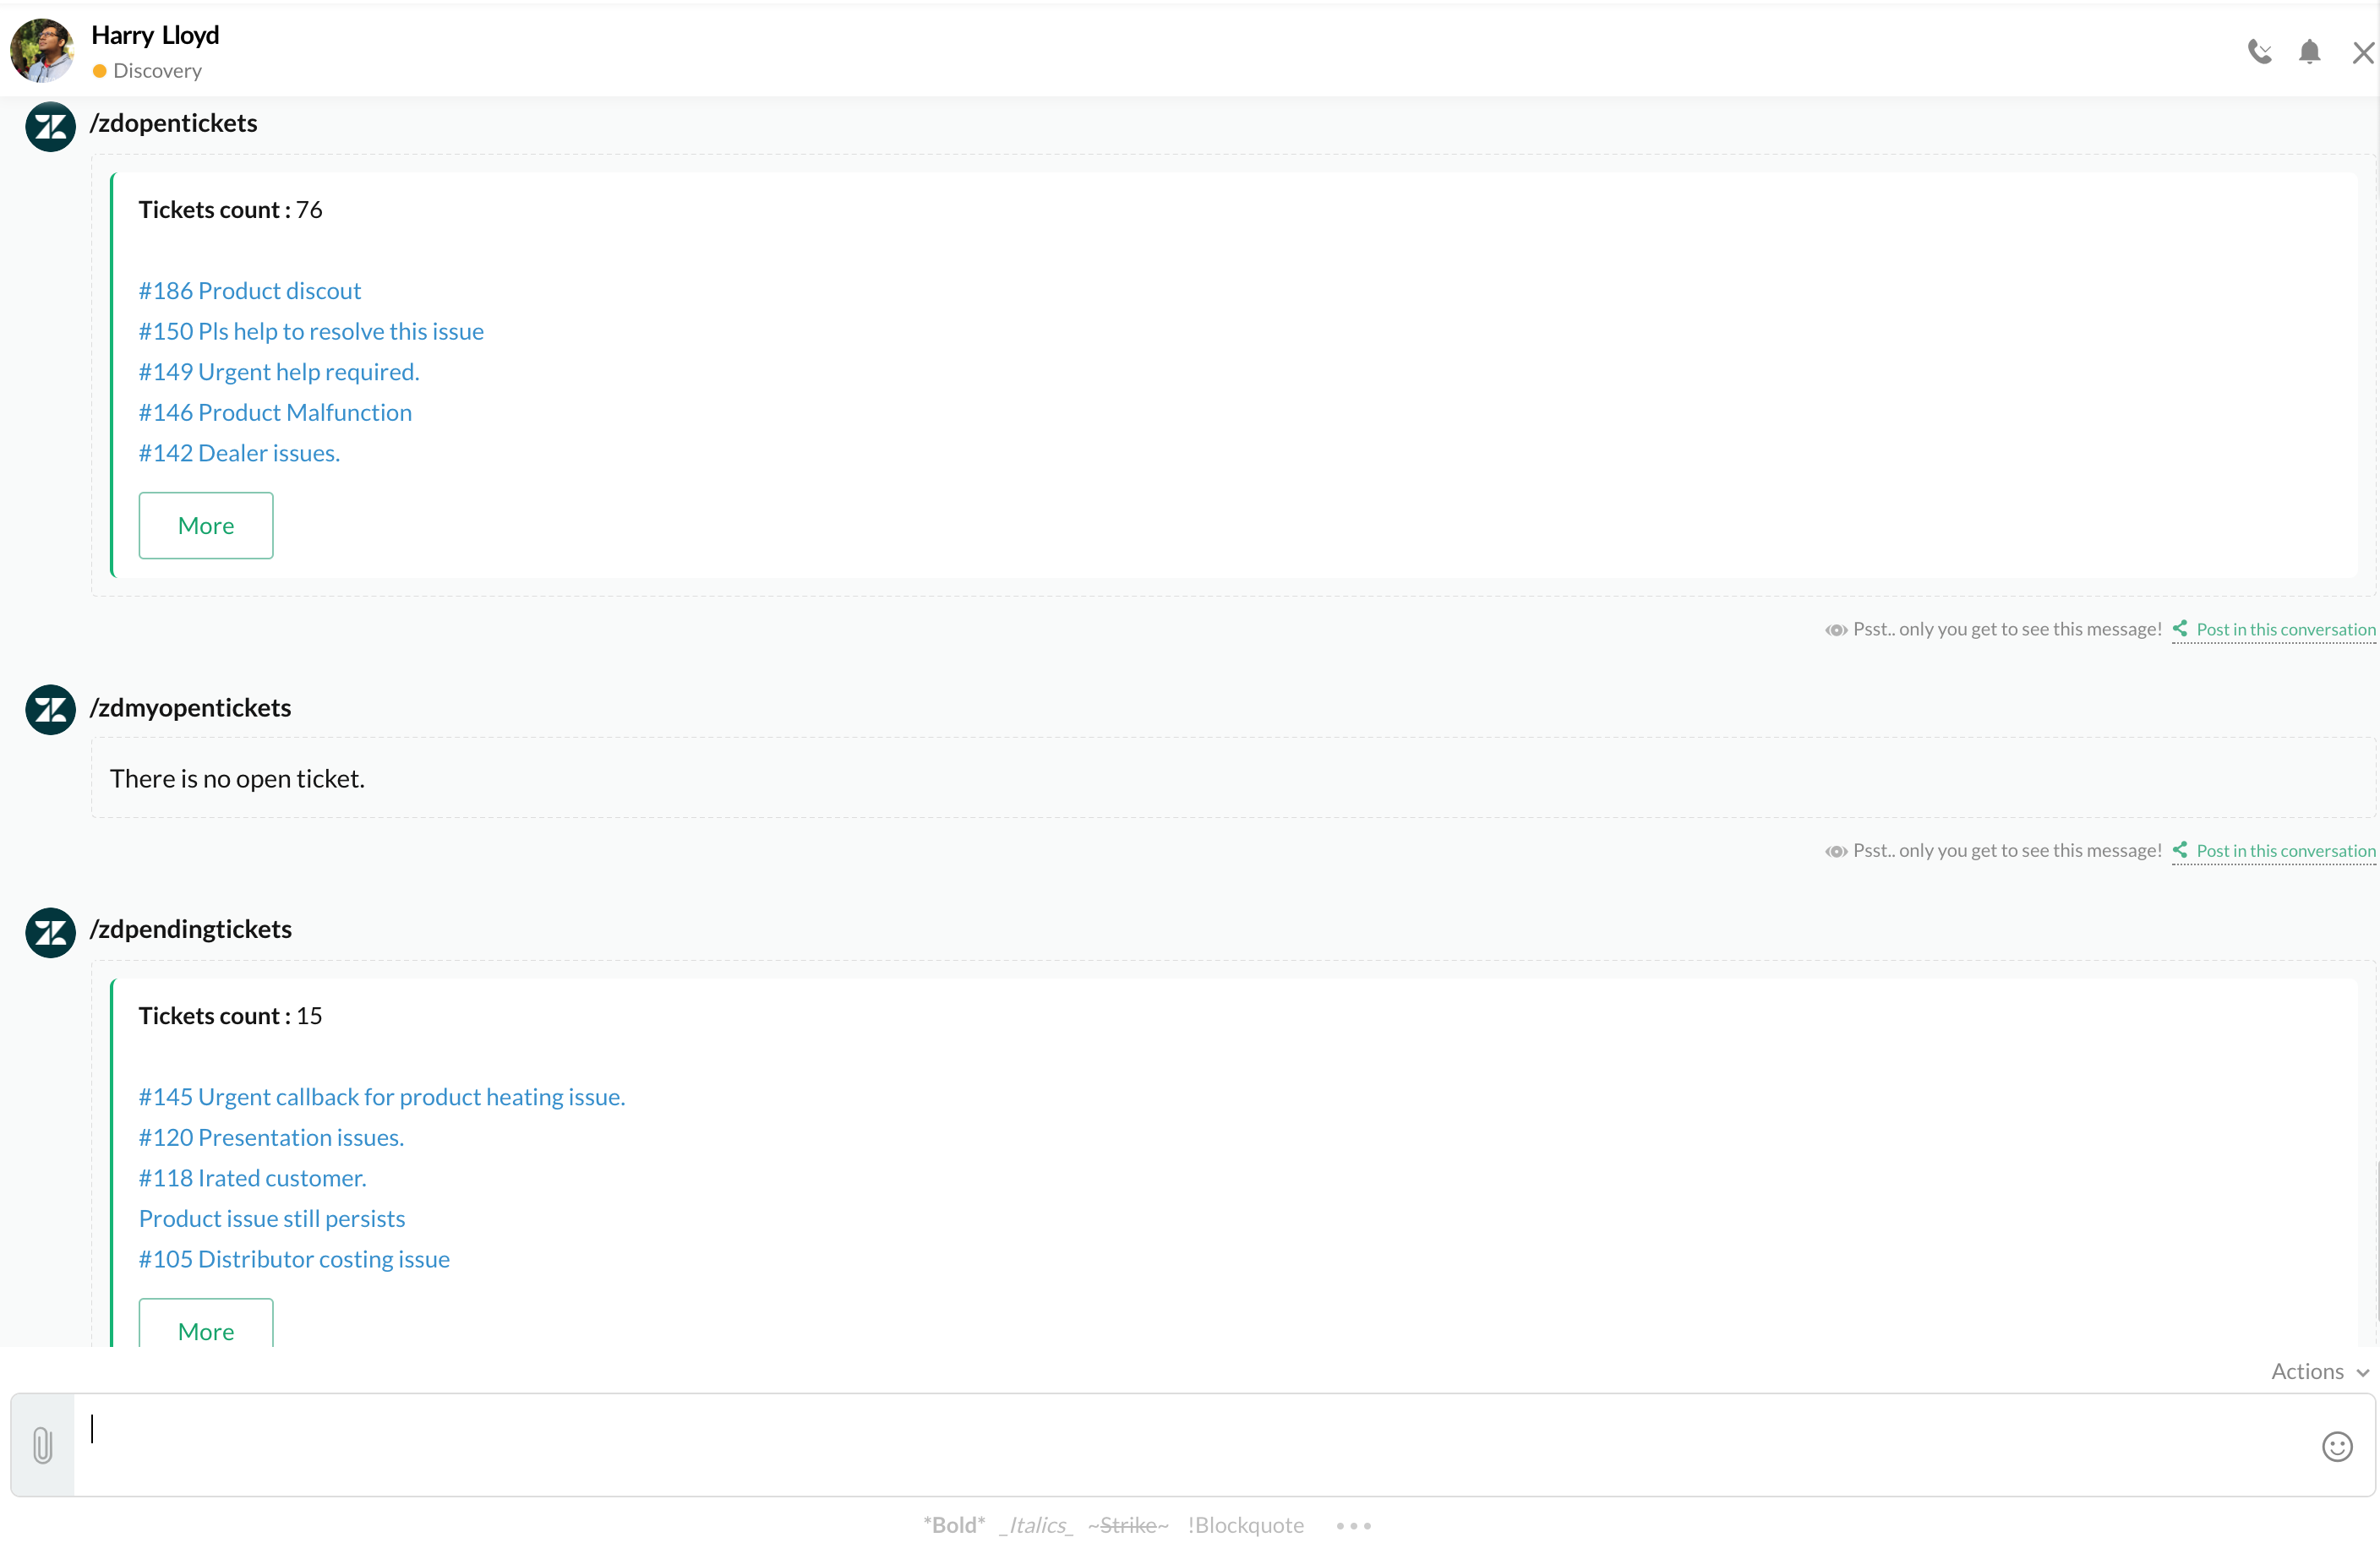Show more formatting options ellipsis
The height and width of the screenshot is (1543, 2380).
(x=1353, y=1525)
